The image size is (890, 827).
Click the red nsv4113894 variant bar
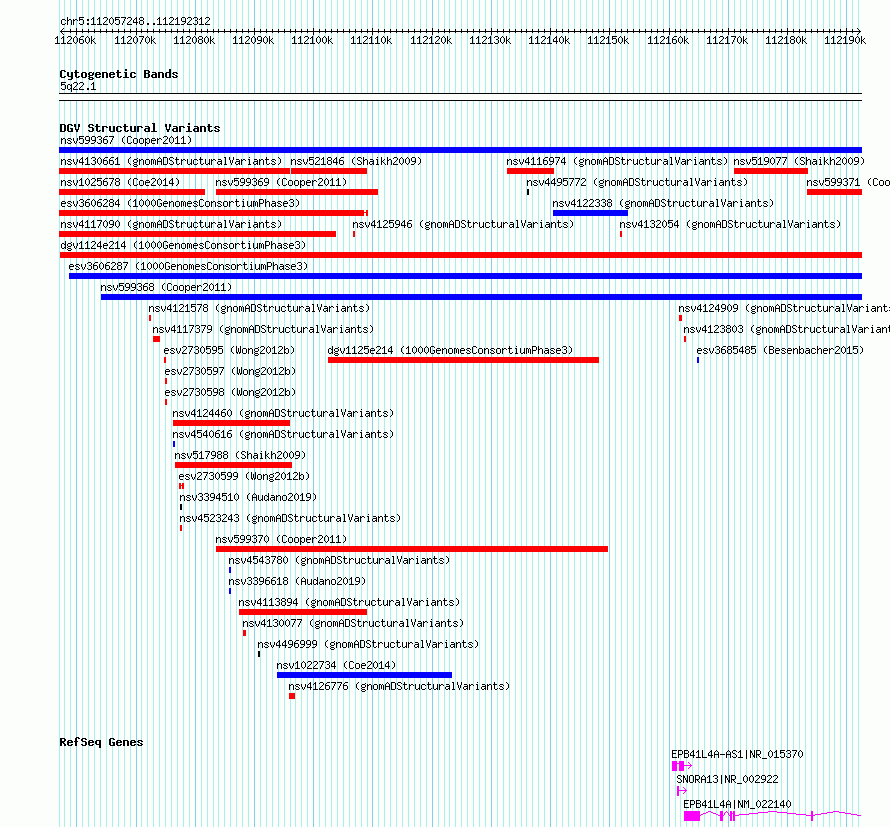coord(303,612)
